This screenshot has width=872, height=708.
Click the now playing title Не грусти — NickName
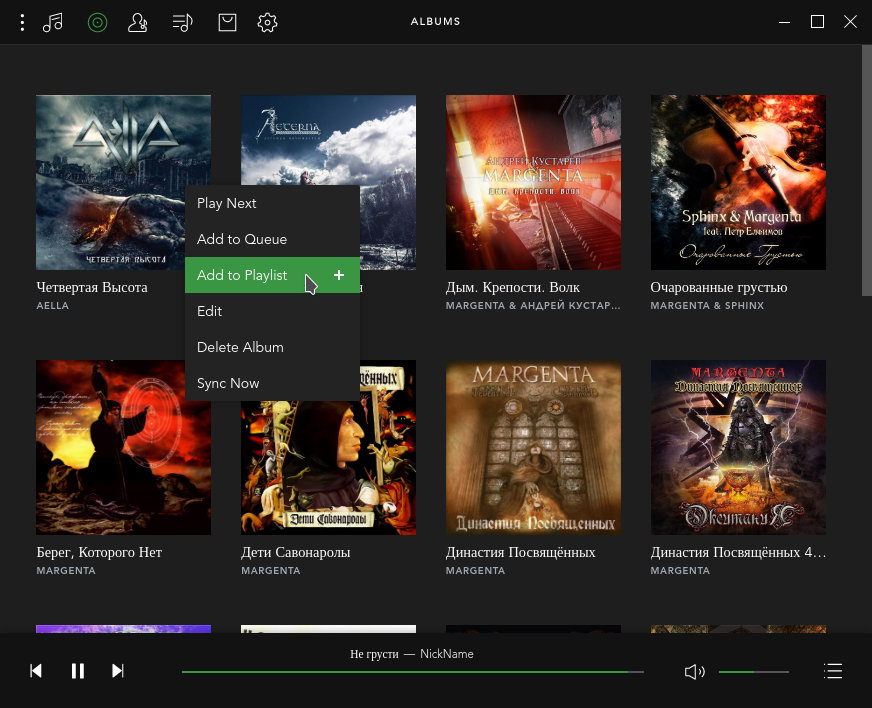[x=412, y=653]
